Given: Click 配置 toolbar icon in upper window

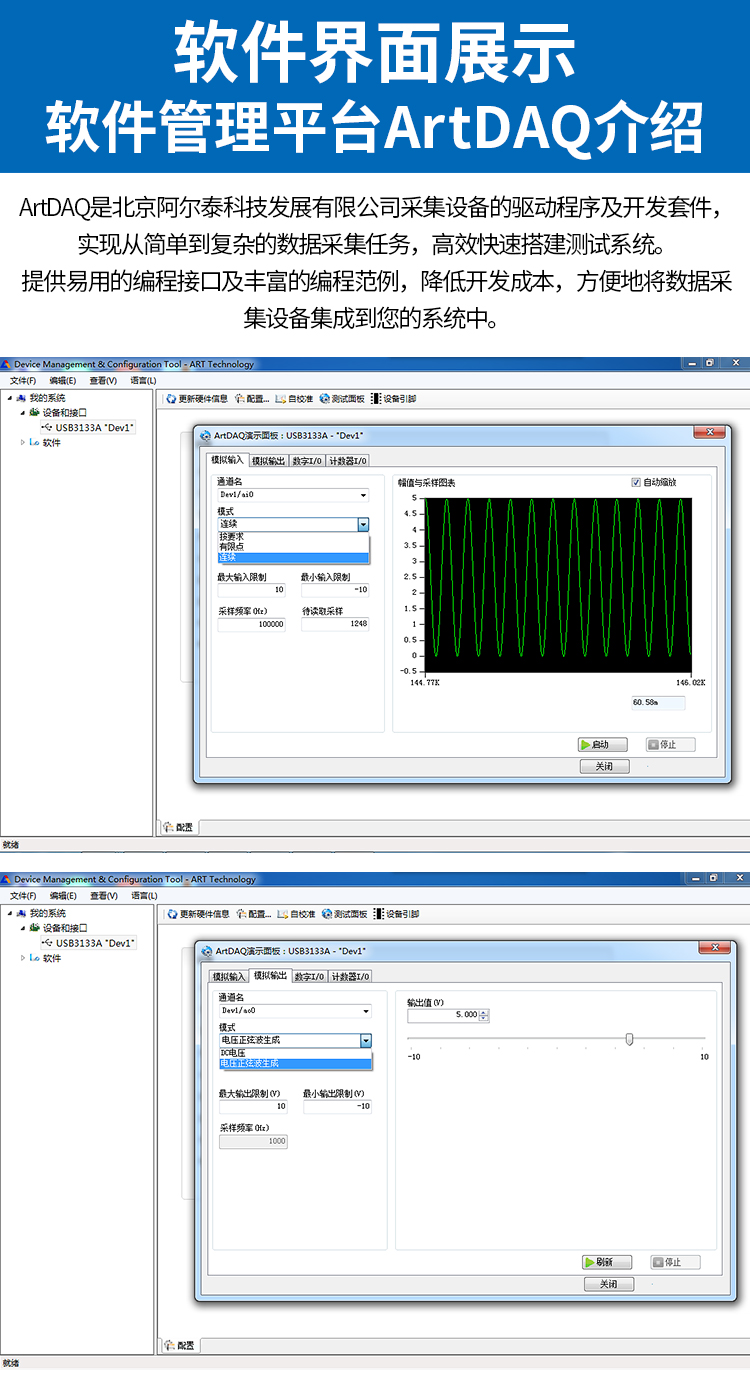Looking at the screenshot, I should 239,399.
